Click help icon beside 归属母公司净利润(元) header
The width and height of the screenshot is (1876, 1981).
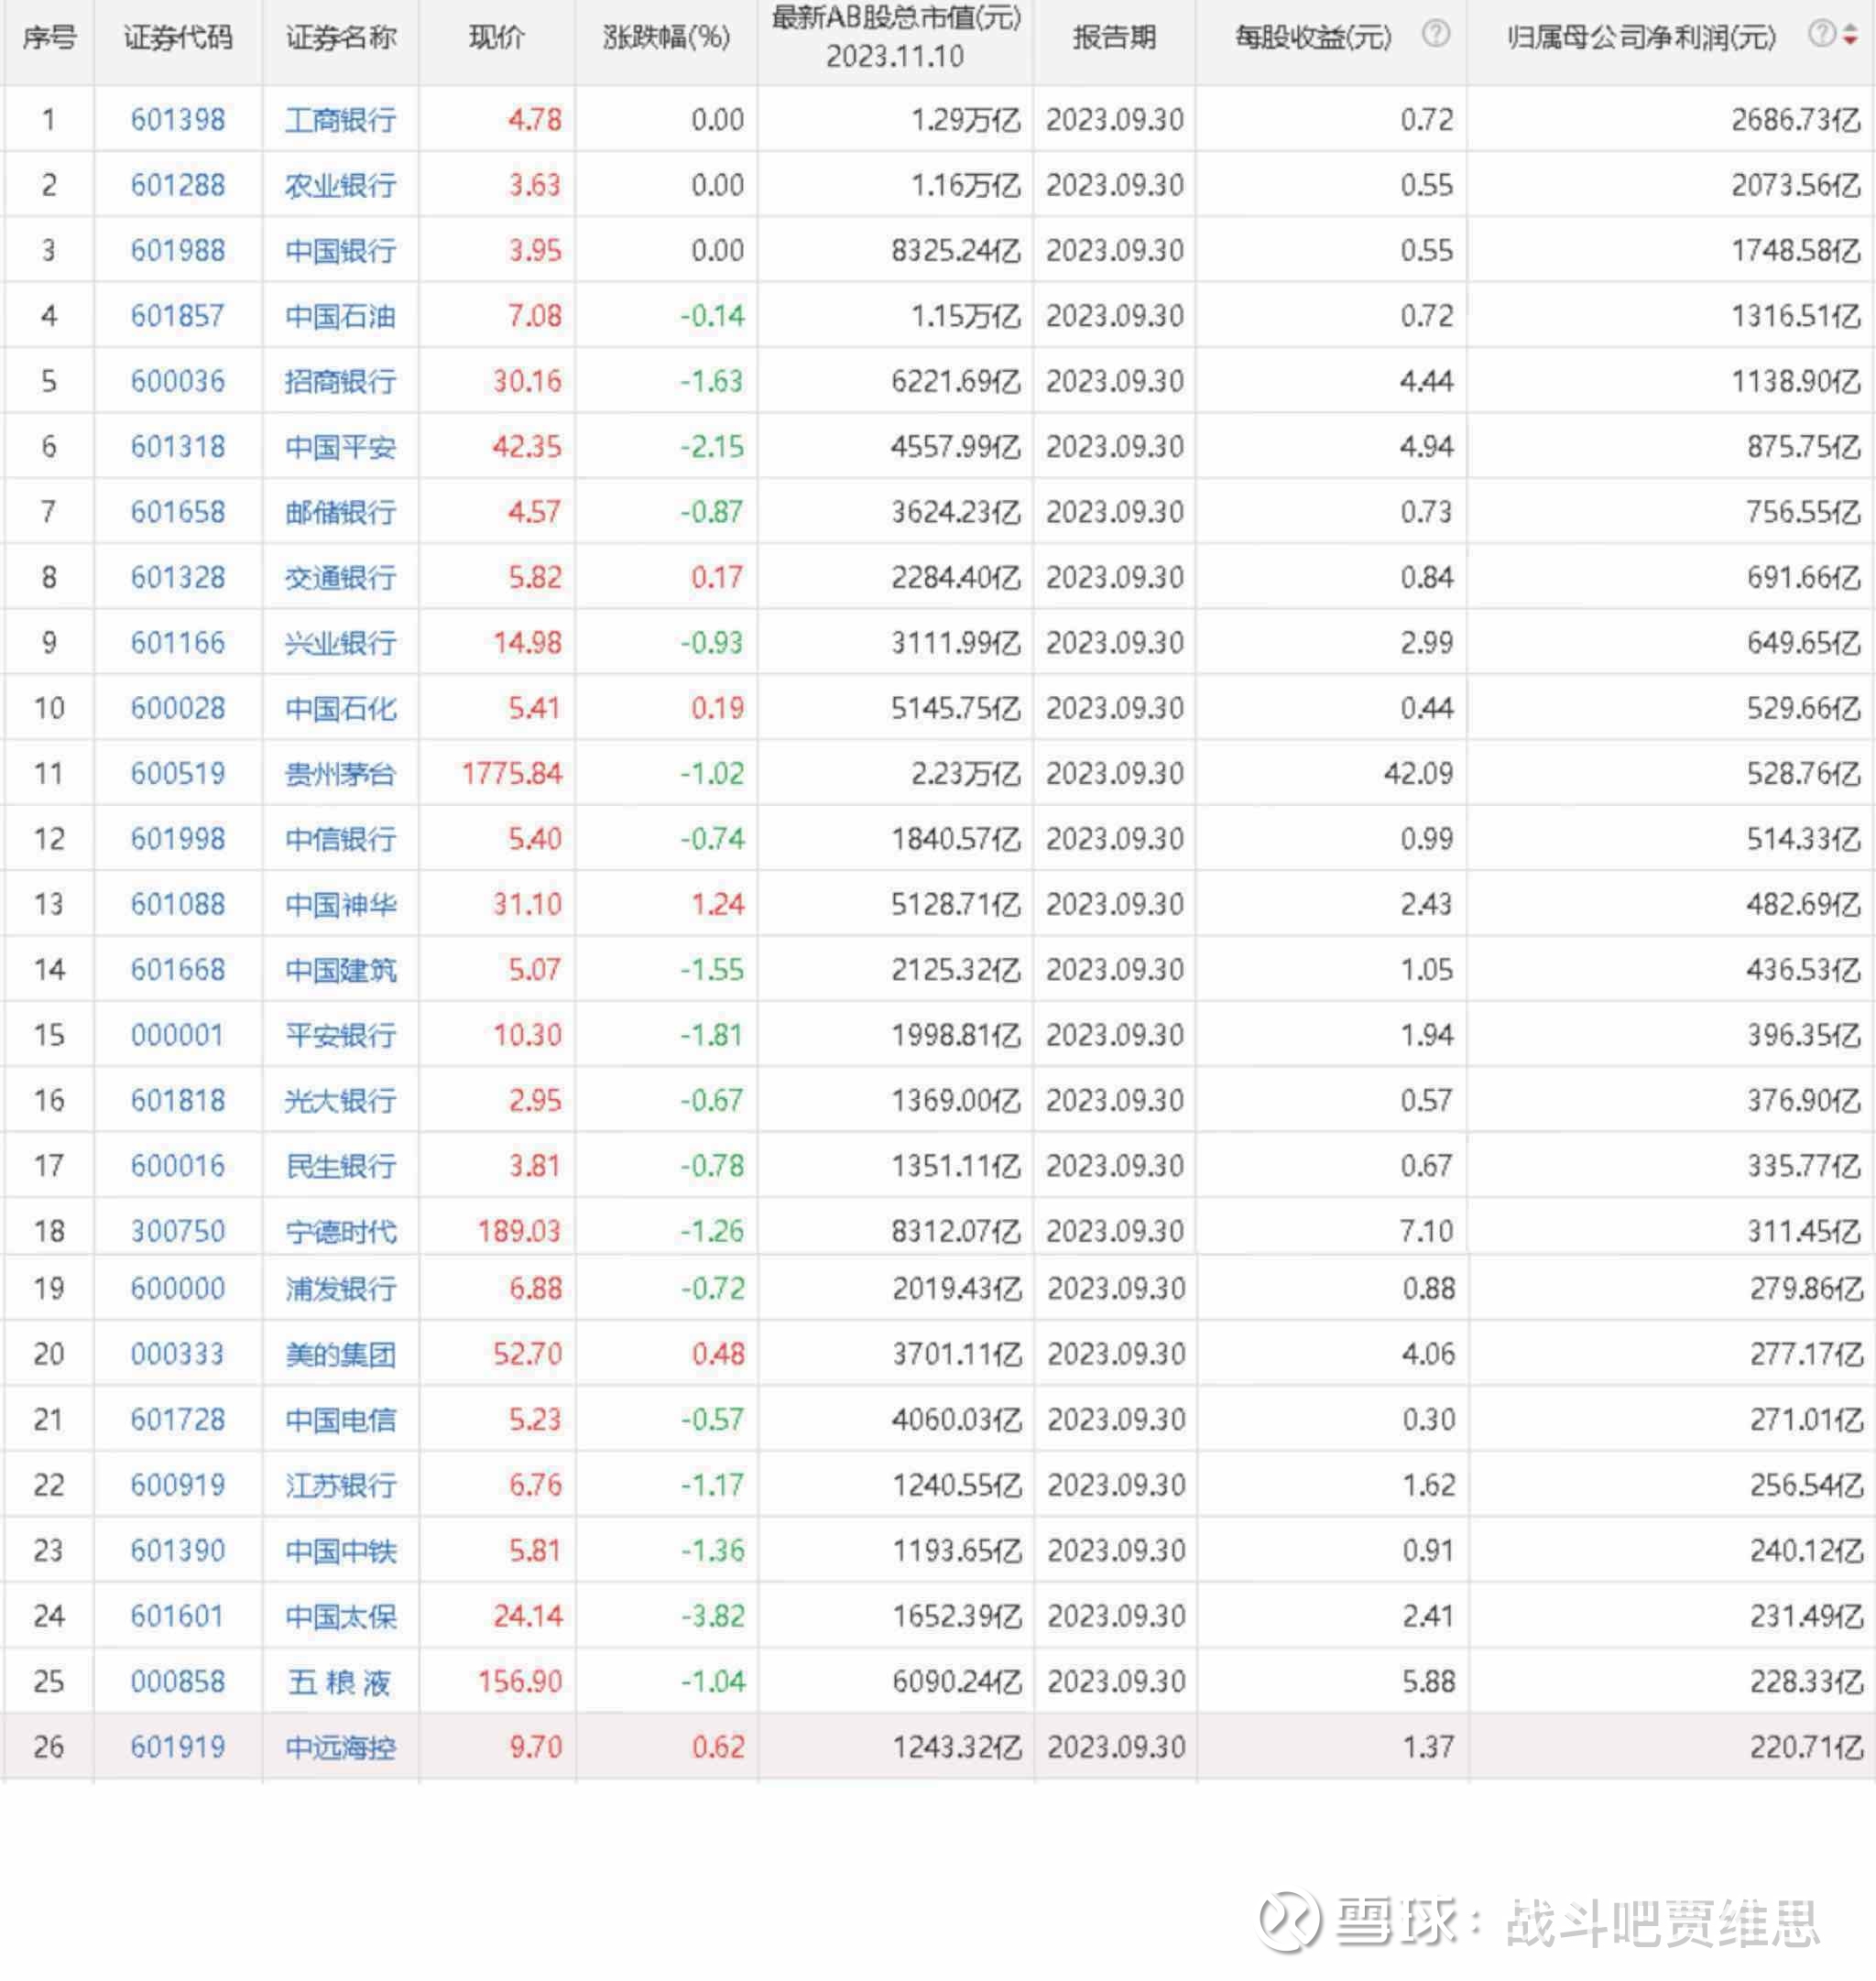pyautogui.click(x=1821, y=34)
